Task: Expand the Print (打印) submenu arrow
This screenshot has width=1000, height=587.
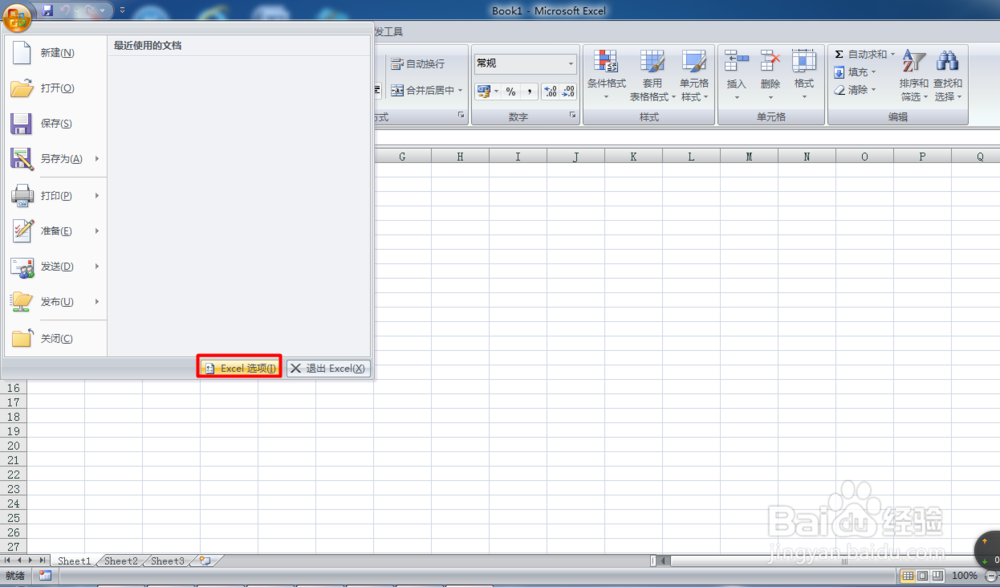Action: coord(97,195)
